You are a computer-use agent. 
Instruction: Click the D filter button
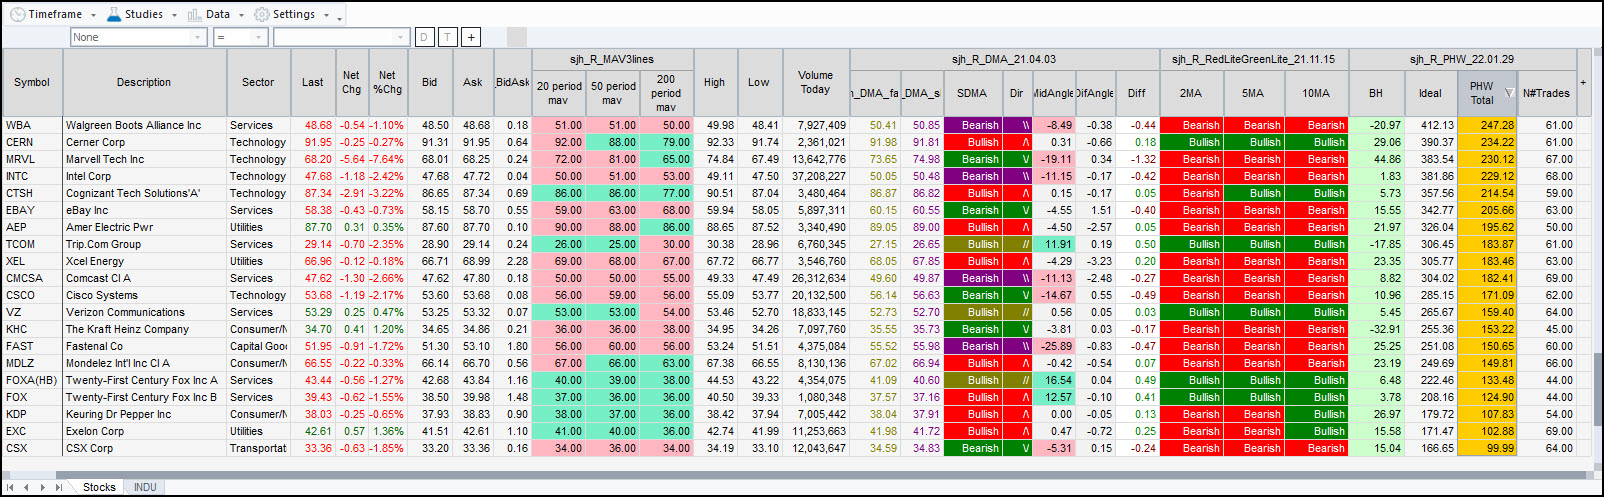(424, 37)
